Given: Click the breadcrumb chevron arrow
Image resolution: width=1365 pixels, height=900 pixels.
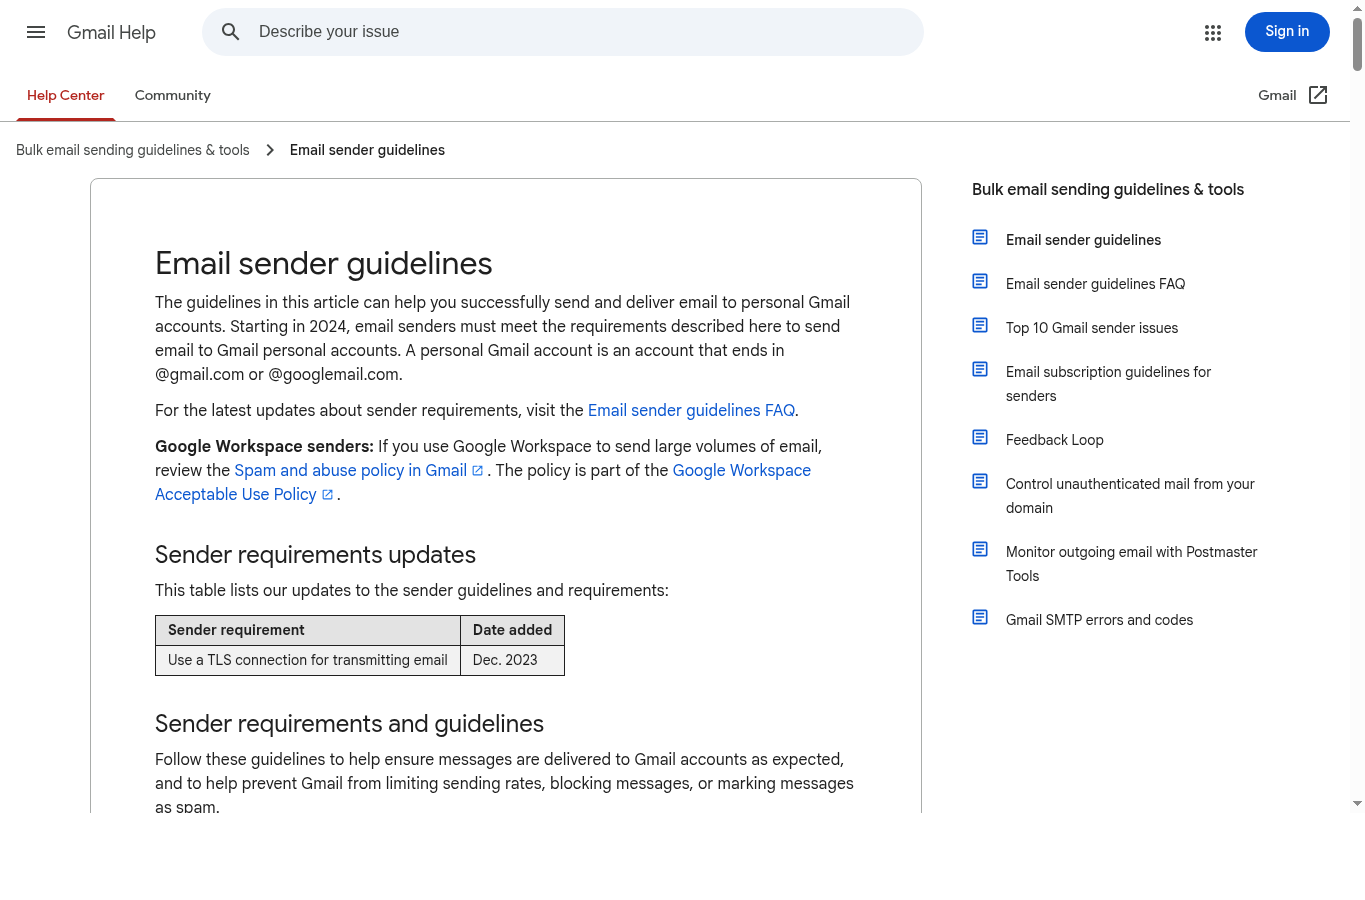Looking at the screenshot, I should pos(270,150).
